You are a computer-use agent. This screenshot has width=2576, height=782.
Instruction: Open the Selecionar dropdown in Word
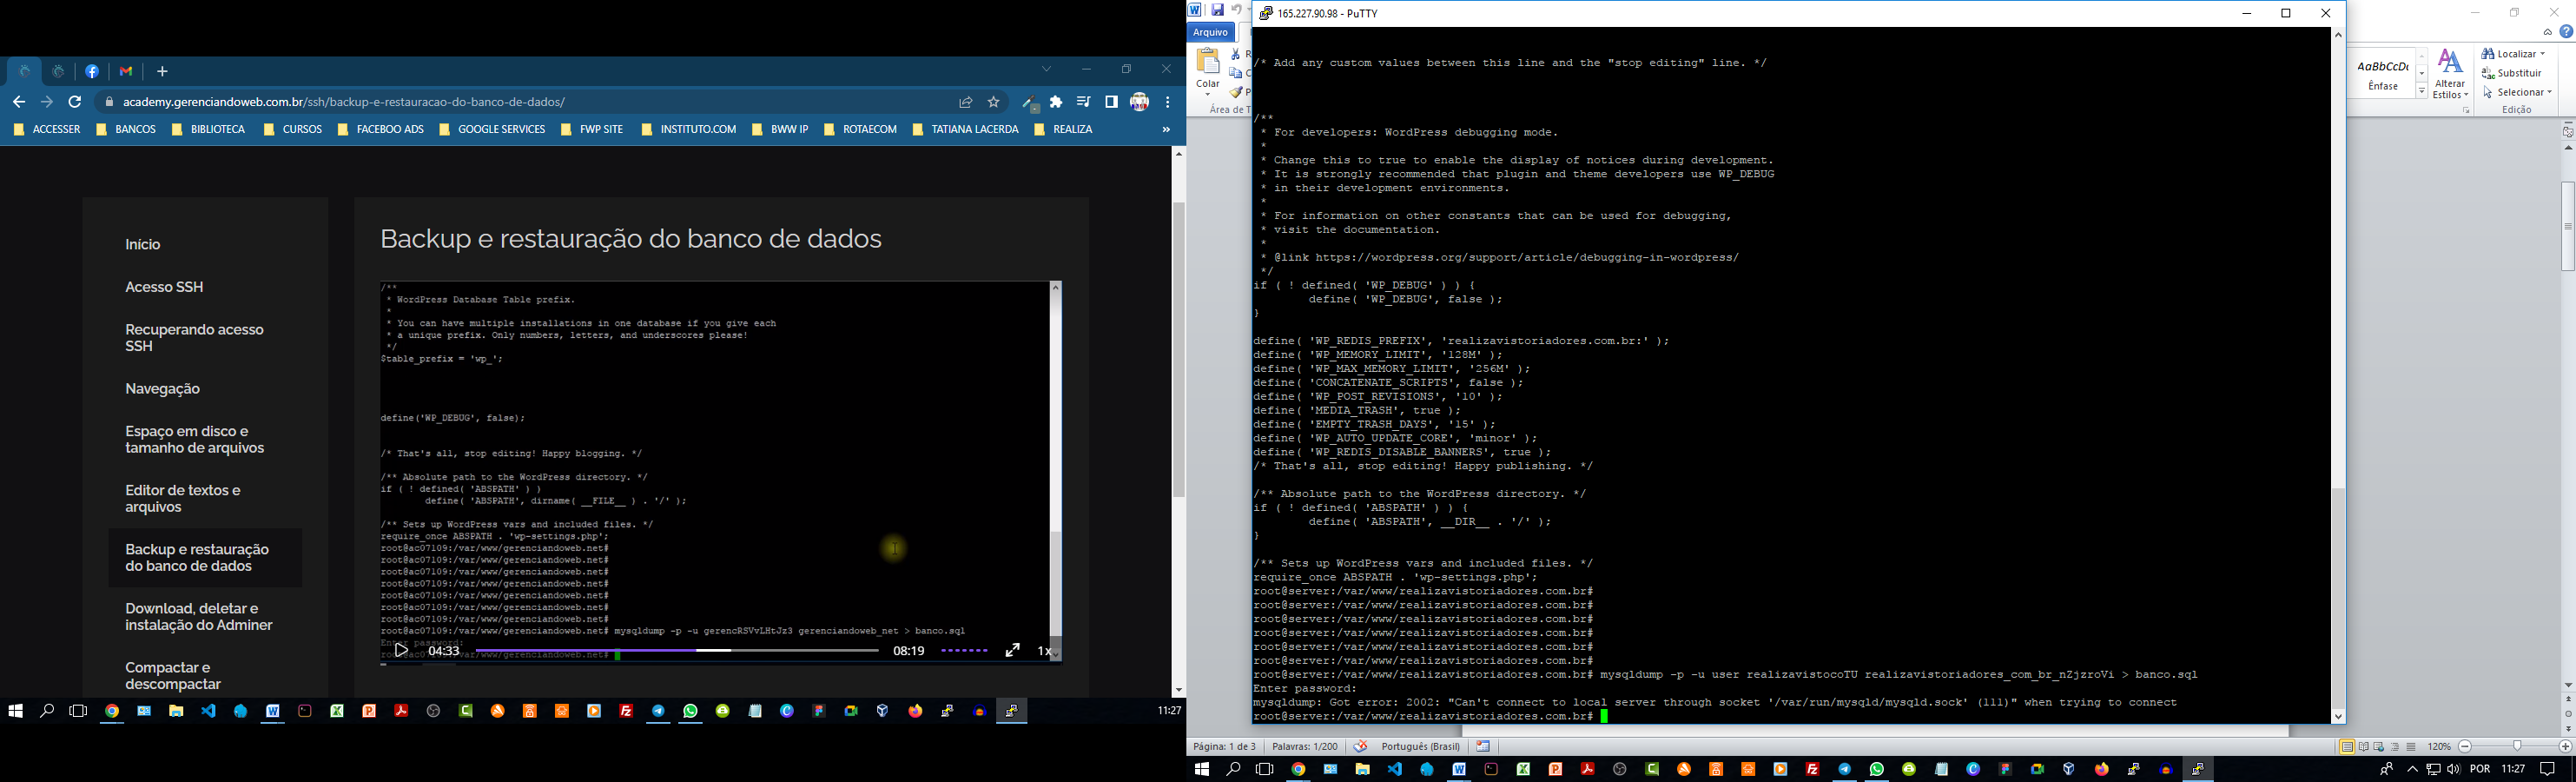tap(2517, 92)
